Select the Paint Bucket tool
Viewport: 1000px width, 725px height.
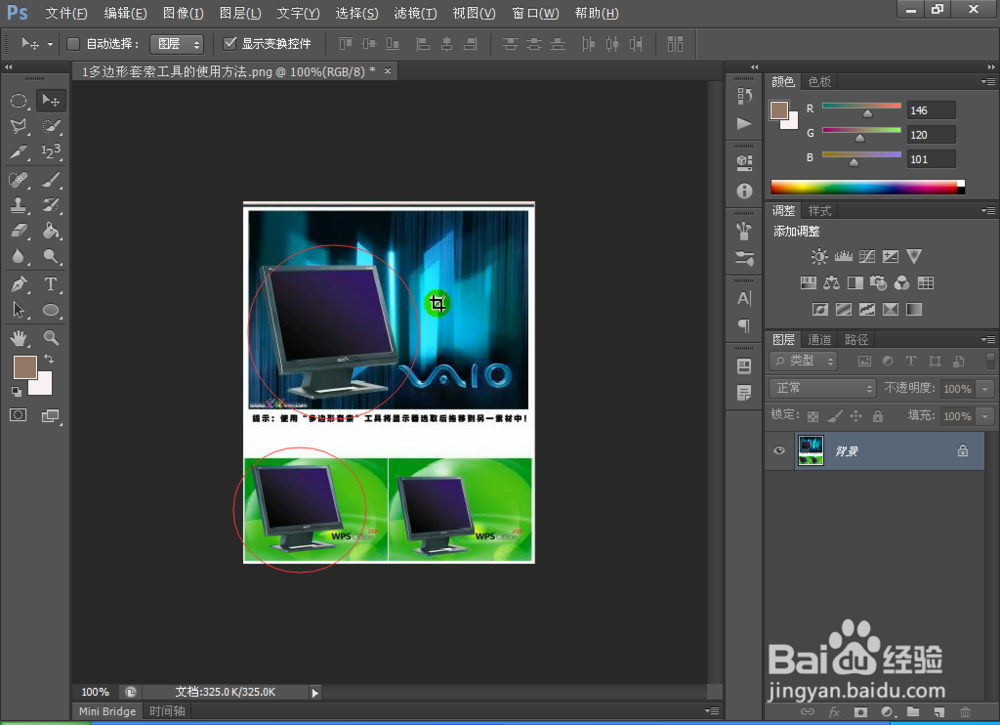coord(50,231)
